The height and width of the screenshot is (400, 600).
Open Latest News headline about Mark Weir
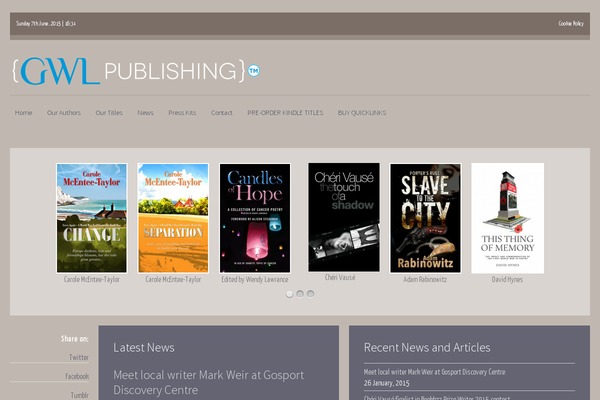point(209,382)
